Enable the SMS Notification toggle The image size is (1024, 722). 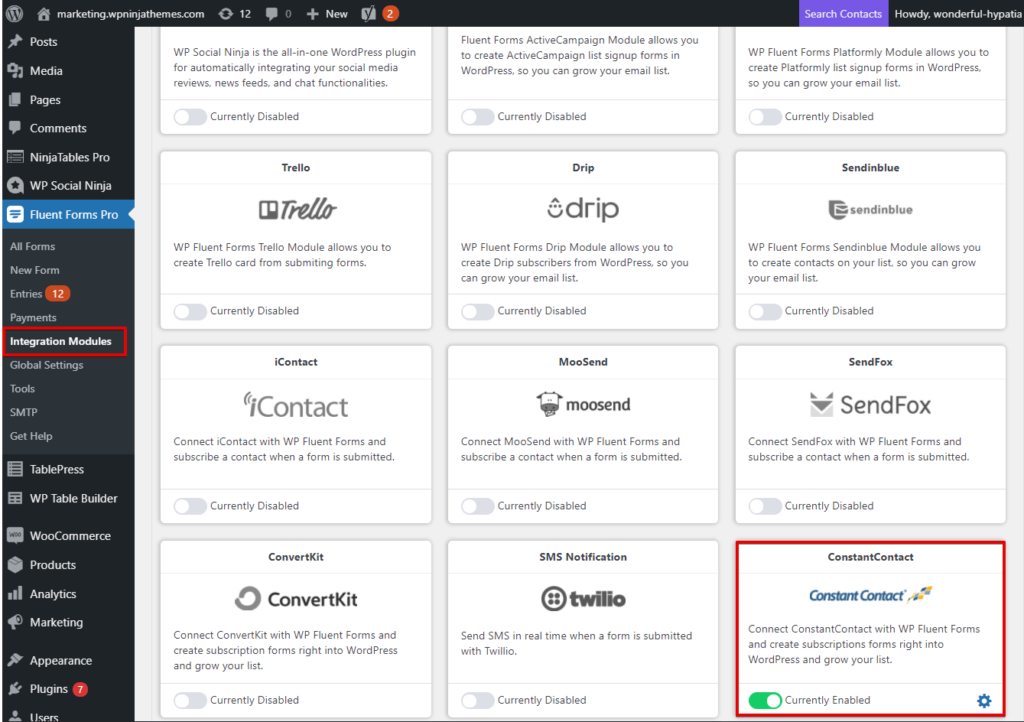pyautogui.click(x=477, y=700)
